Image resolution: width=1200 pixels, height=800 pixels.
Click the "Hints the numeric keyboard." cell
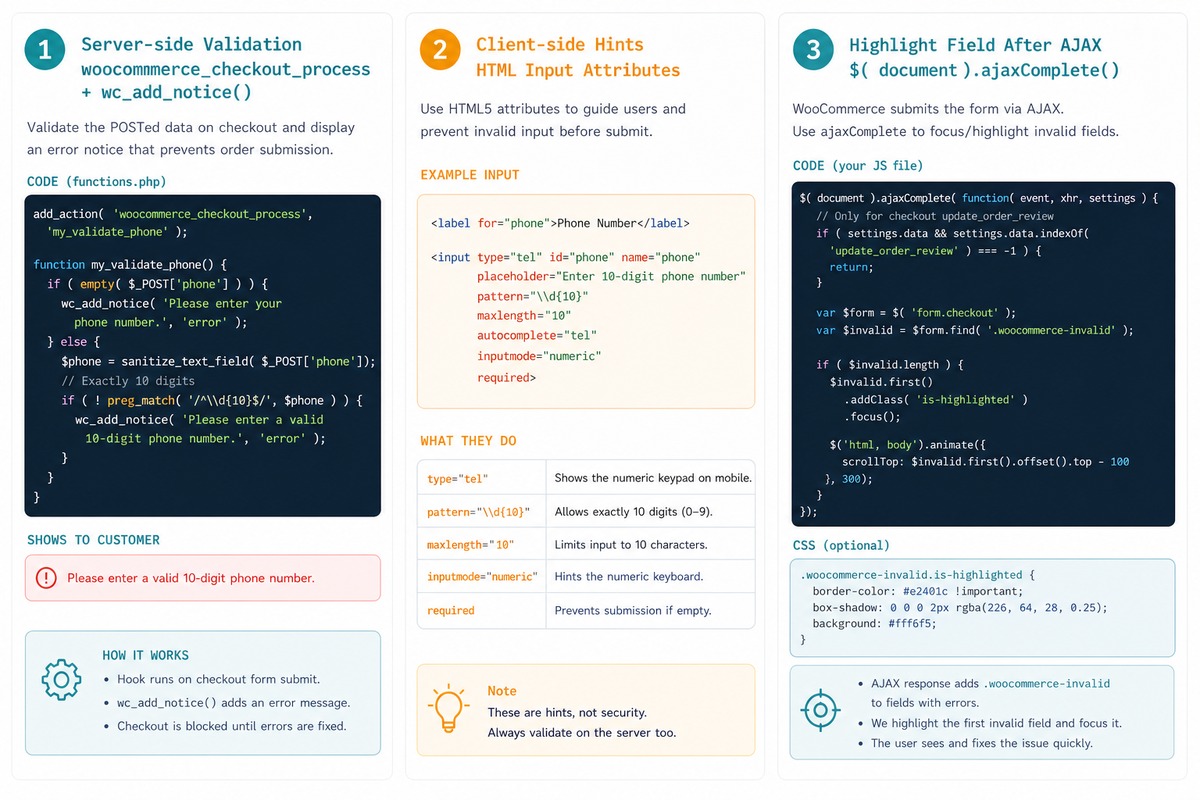(651, 577)
